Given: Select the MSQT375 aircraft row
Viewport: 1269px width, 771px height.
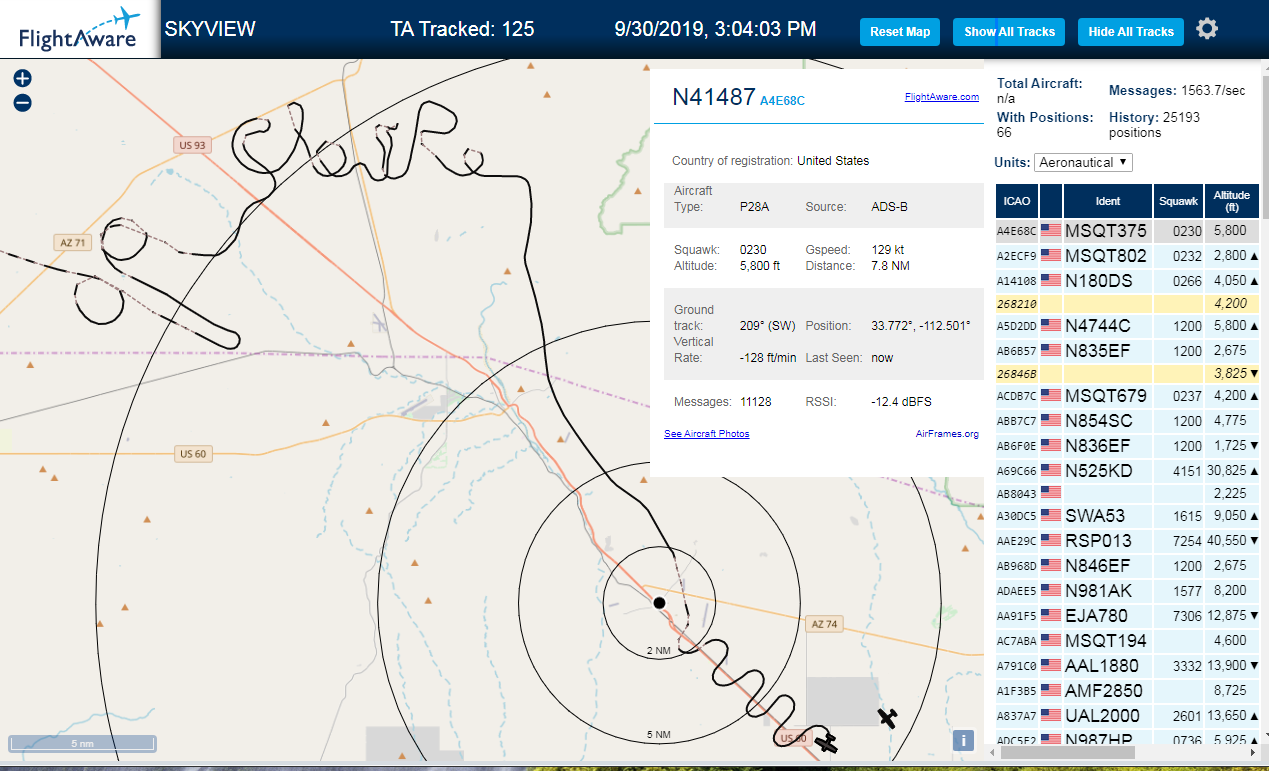Looking at the screenshot, I should (x=1127, y=231).
